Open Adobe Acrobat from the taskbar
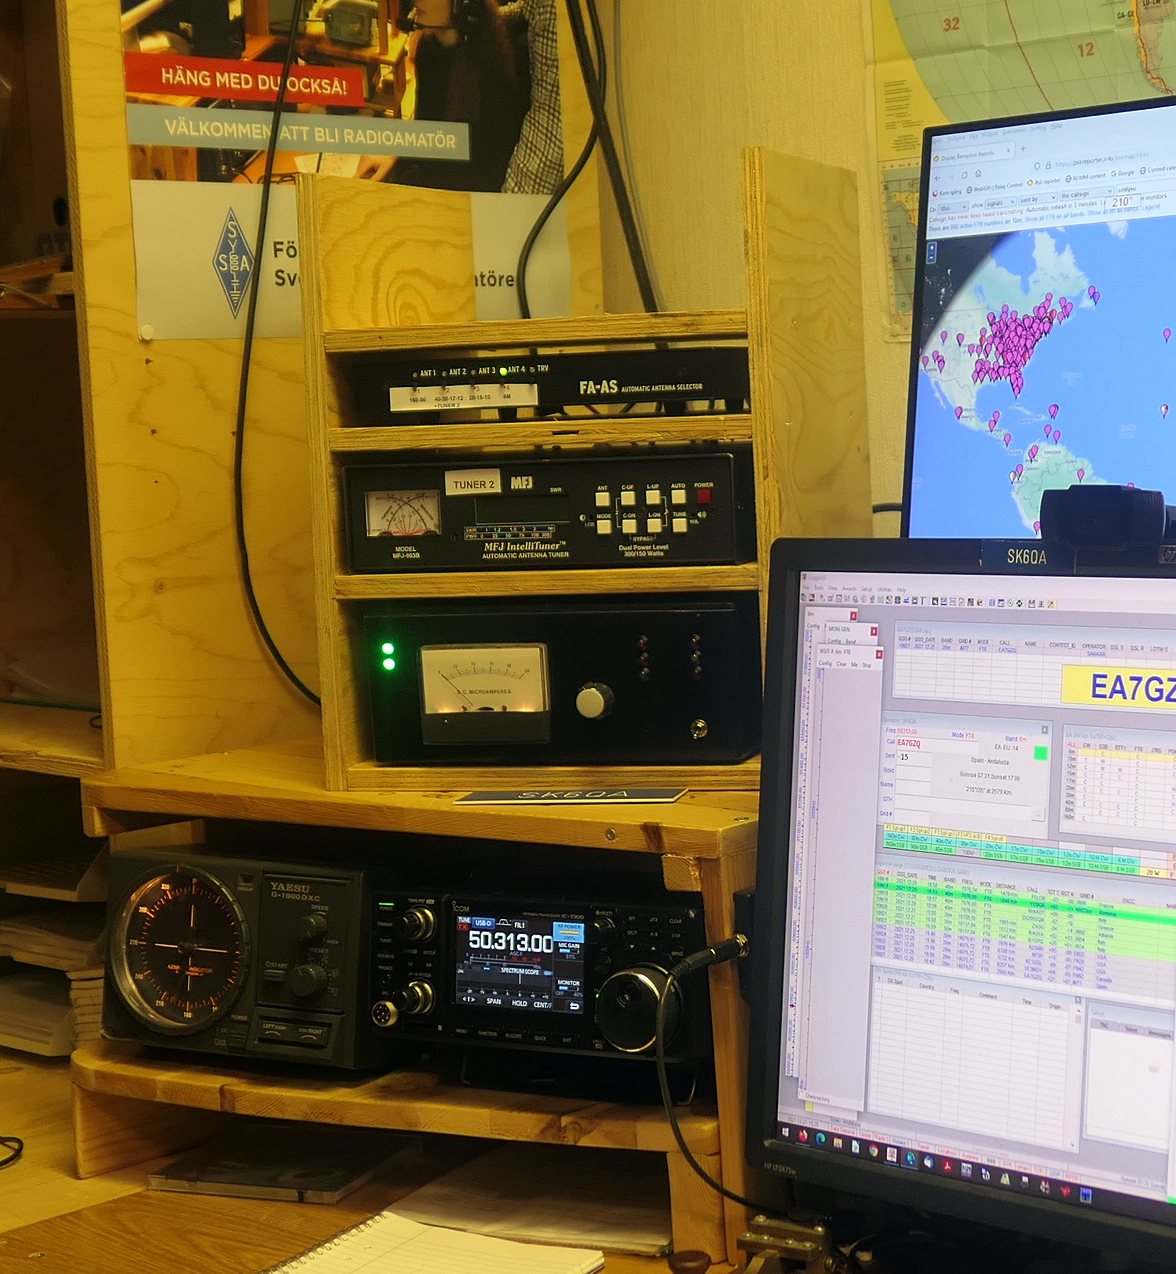1176x1274 pixels. click(x=947, y=1166)
